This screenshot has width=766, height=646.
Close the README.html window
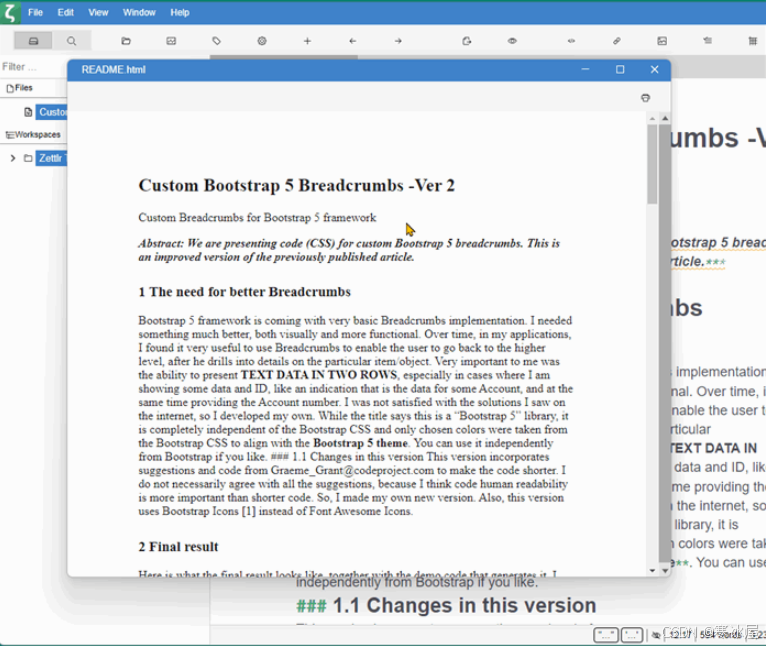click(x=655, y=69)
